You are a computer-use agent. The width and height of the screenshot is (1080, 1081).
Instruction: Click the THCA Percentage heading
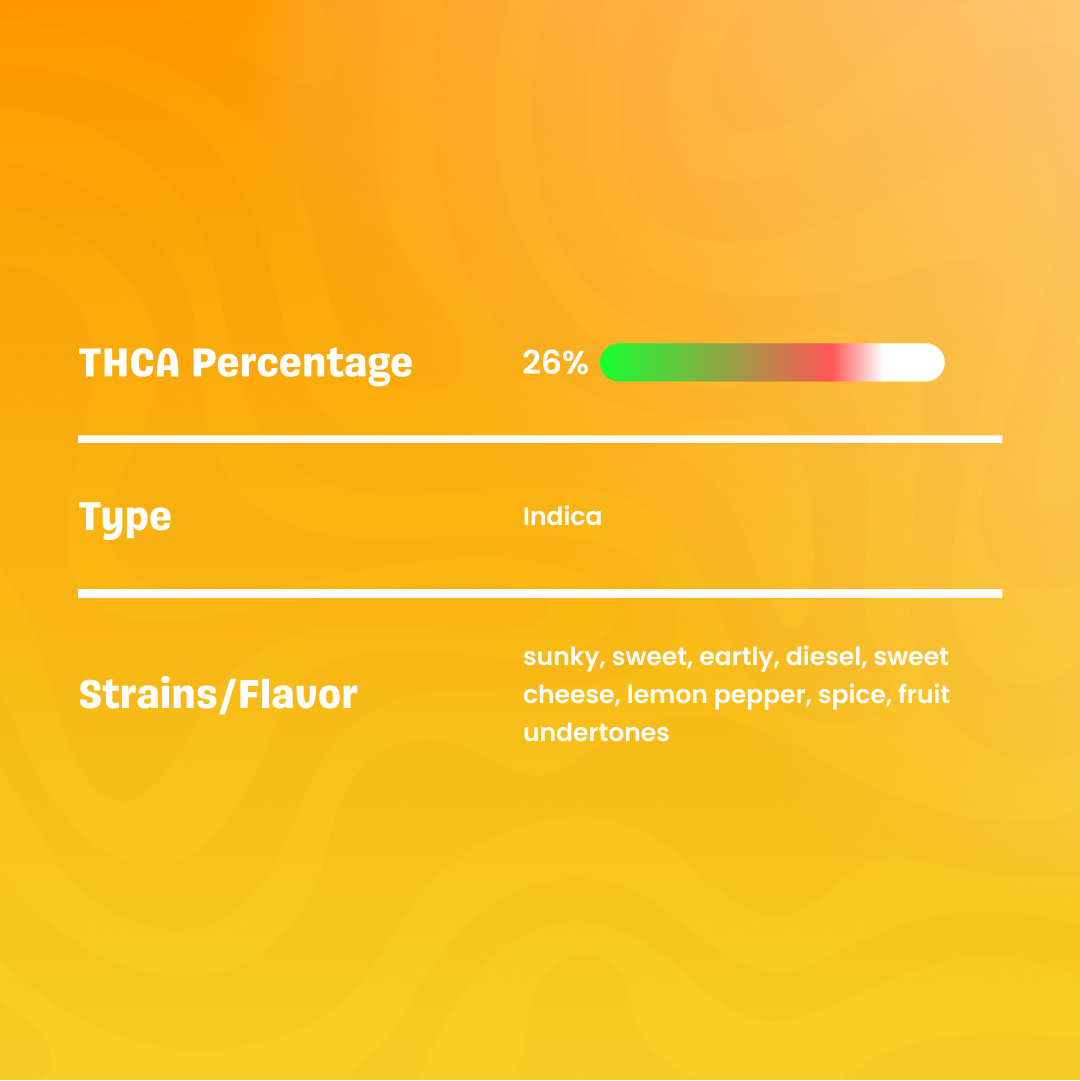(245, 363)
